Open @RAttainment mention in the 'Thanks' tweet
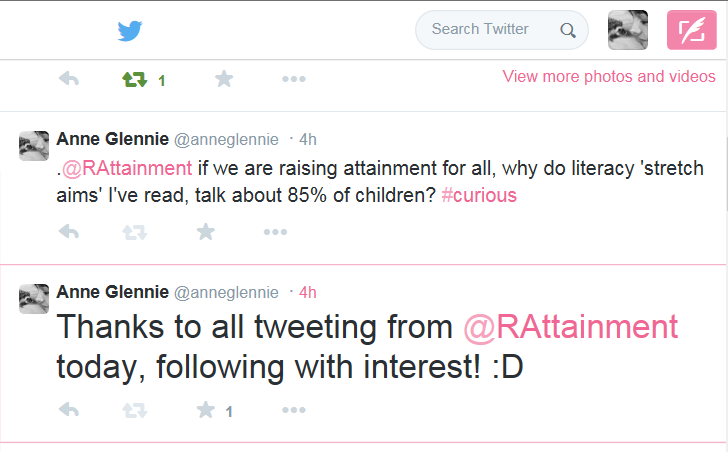The height and width of the screenshot is (452, 728). point(571,327)
